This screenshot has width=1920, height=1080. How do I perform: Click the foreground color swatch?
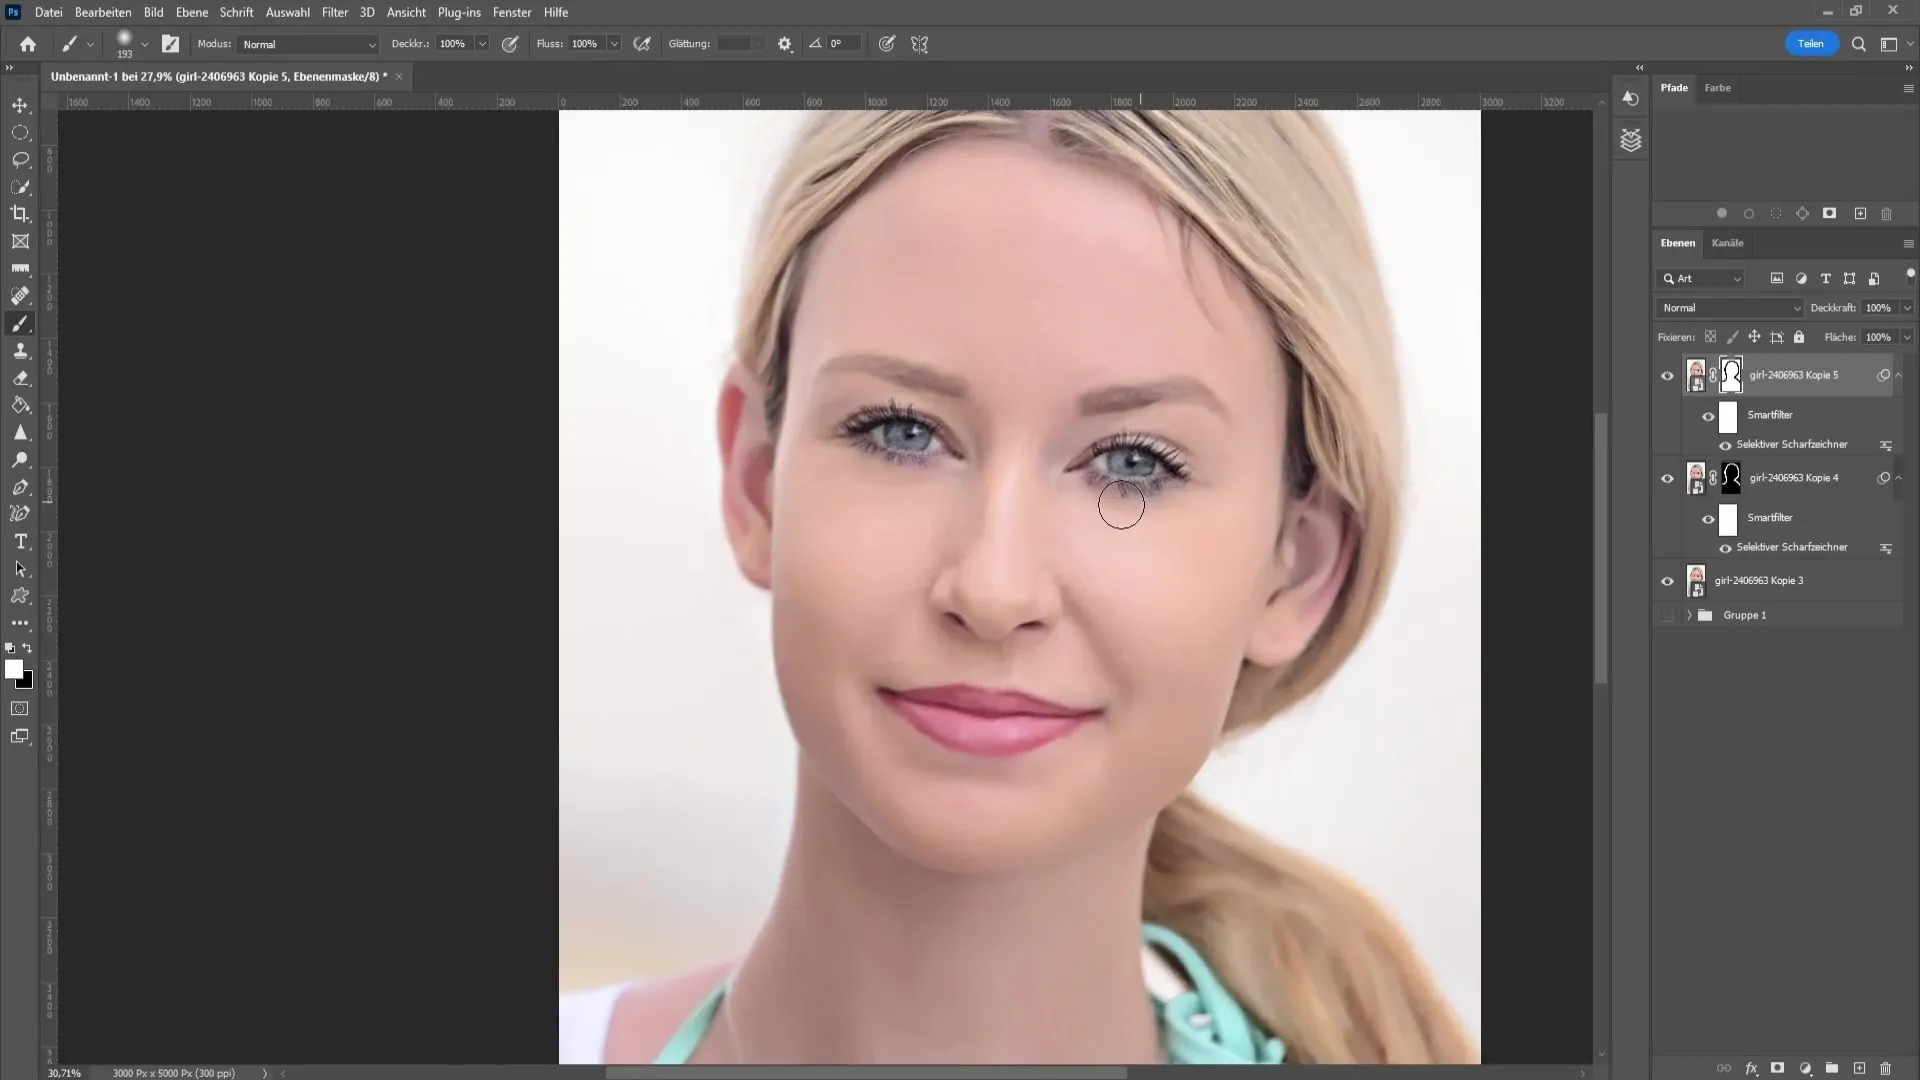16,670
